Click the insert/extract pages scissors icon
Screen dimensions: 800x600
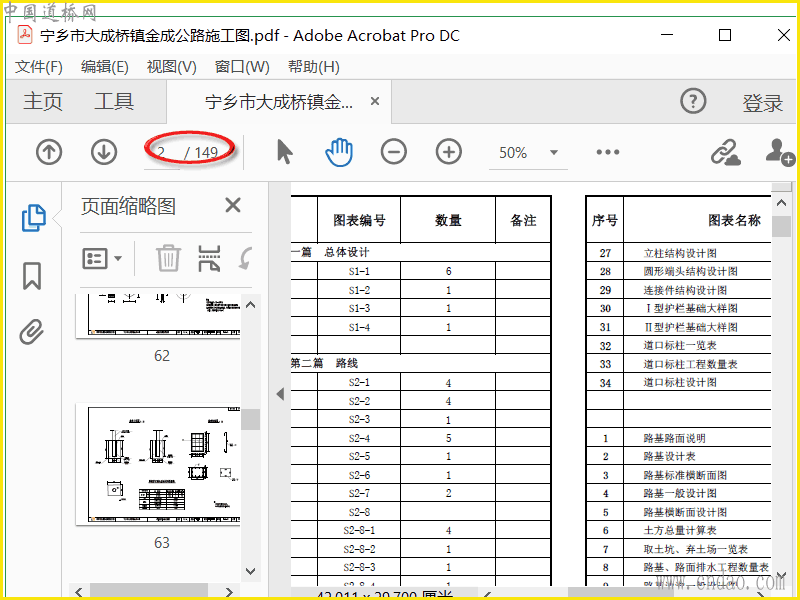tap(209, 258)
